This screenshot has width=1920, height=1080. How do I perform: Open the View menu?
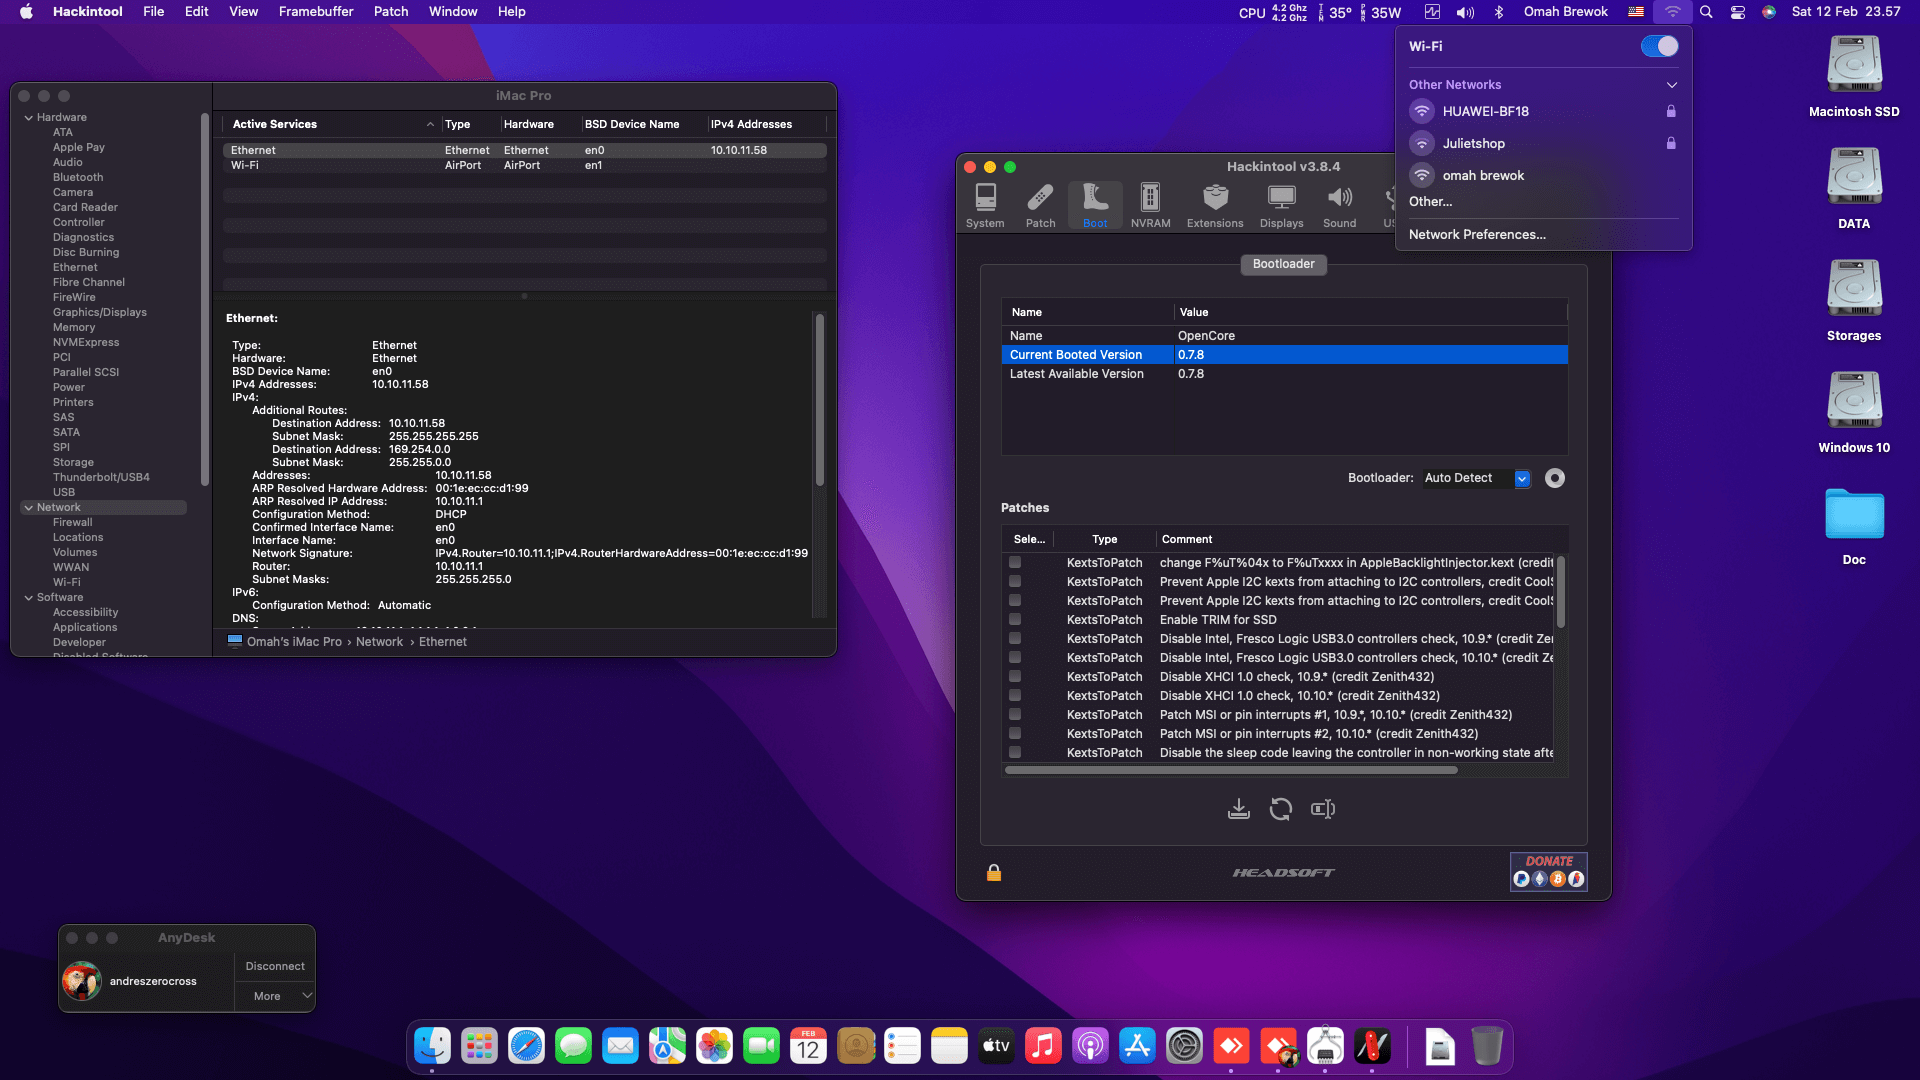tap(244, 12)
